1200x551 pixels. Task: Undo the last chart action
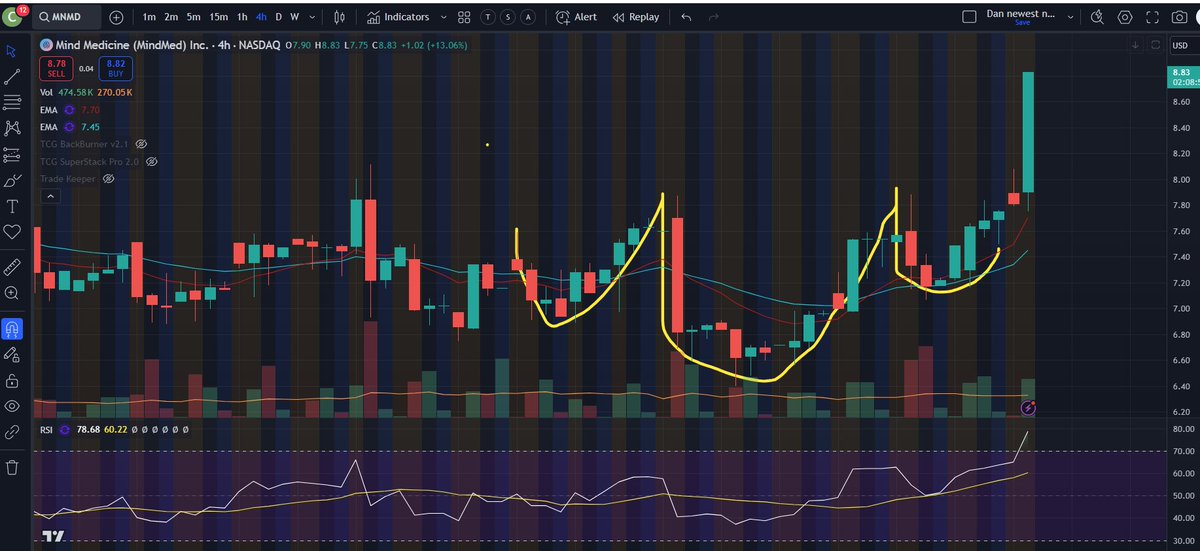(686, 17)
